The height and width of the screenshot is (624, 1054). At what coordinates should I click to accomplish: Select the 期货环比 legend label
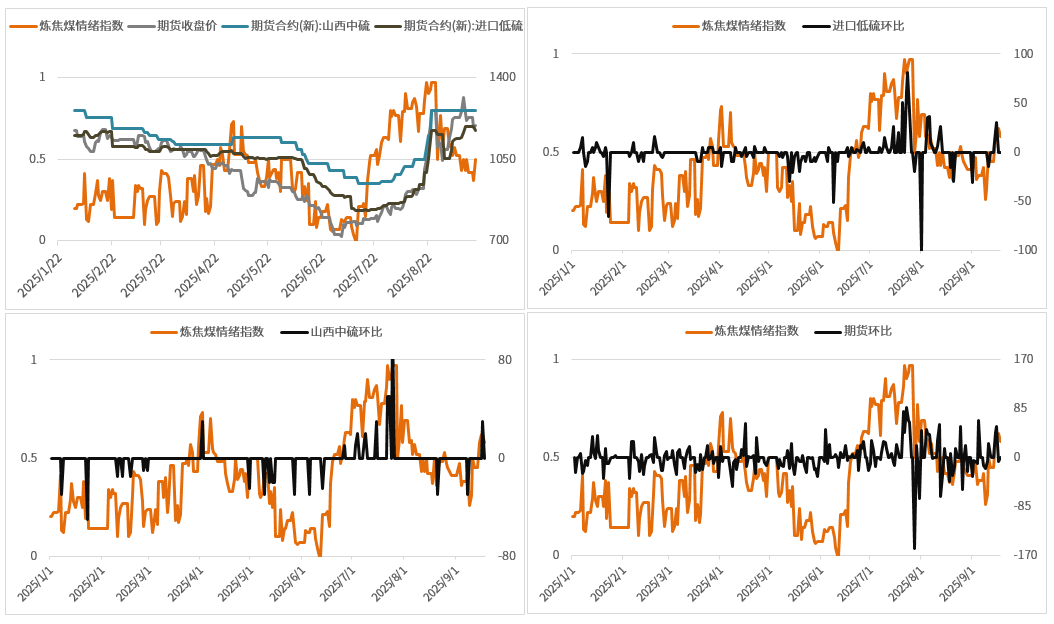pyautogui.click(x=868, y=331)
